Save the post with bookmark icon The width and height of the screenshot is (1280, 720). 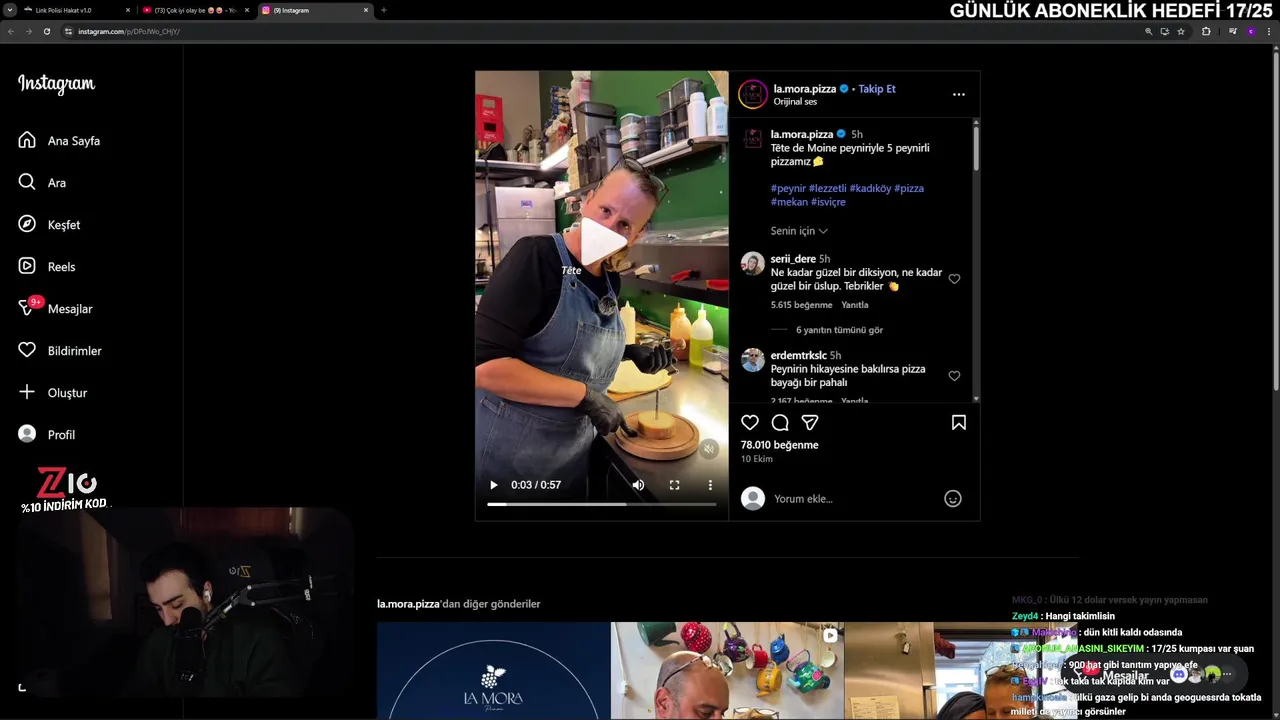958,423
